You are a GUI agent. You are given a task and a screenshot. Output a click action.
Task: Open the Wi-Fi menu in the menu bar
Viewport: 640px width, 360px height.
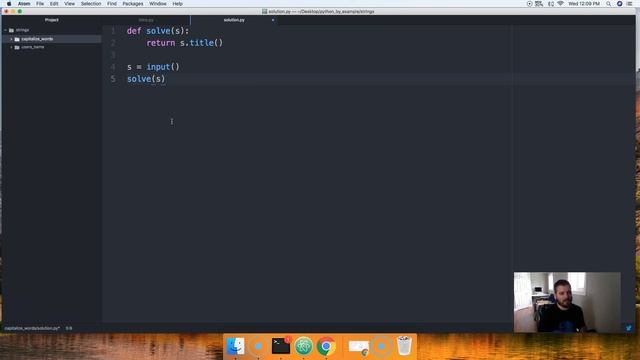point(560,4)
